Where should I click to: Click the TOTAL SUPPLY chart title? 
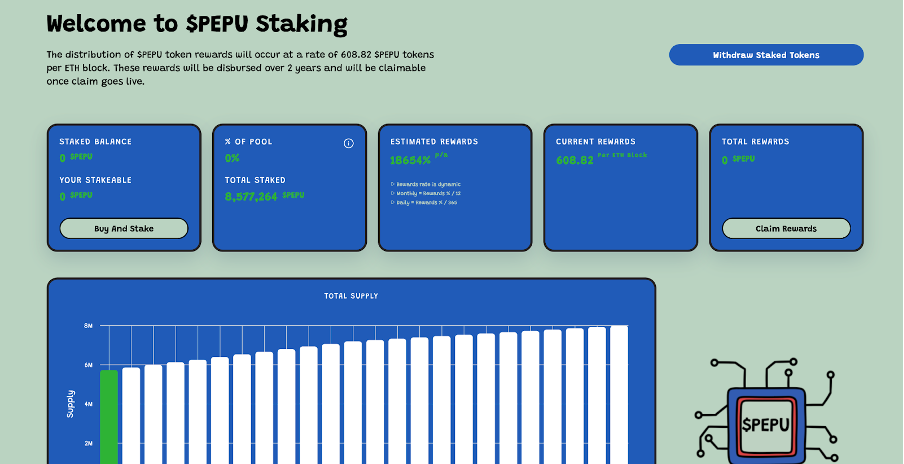click(x=351, y=296)
